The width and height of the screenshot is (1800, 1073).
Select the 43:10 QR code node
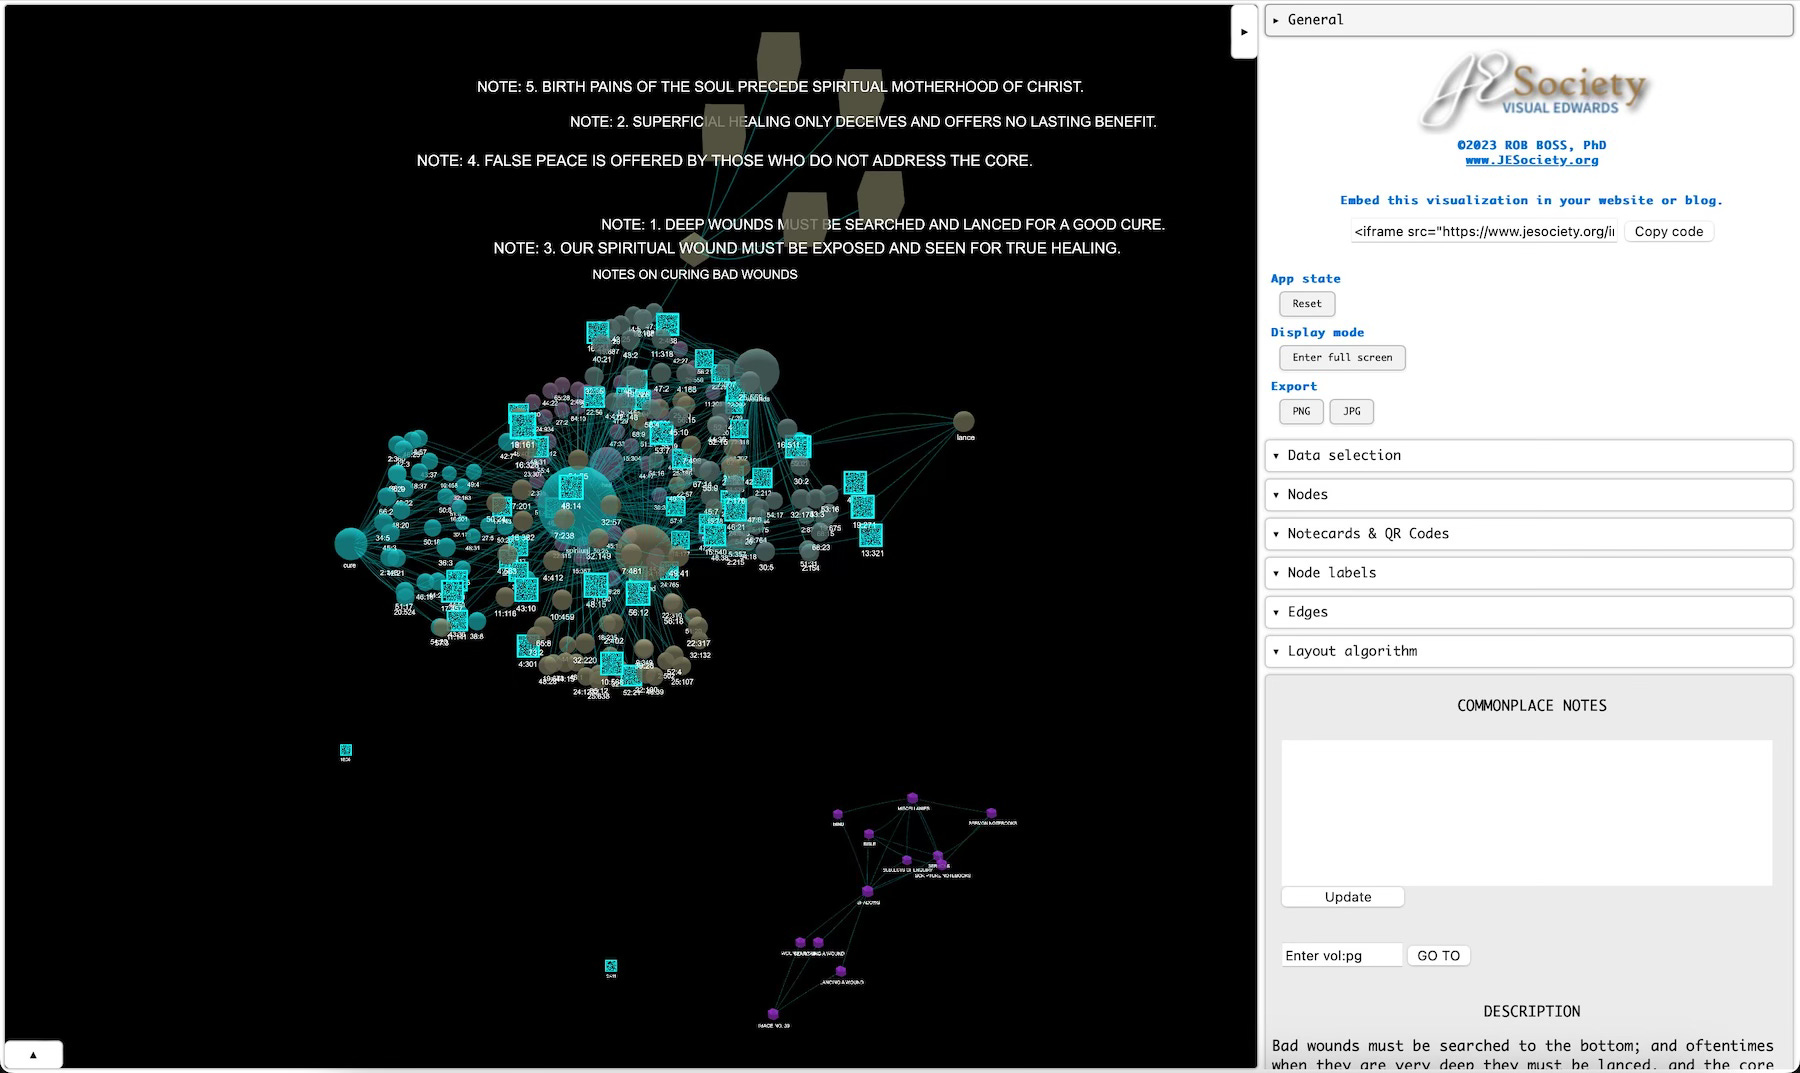pos(526,590)
